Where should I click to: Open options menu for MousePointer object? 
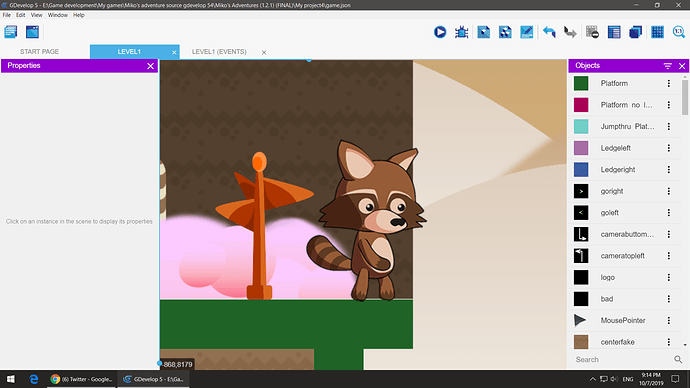tap(669, 320)
